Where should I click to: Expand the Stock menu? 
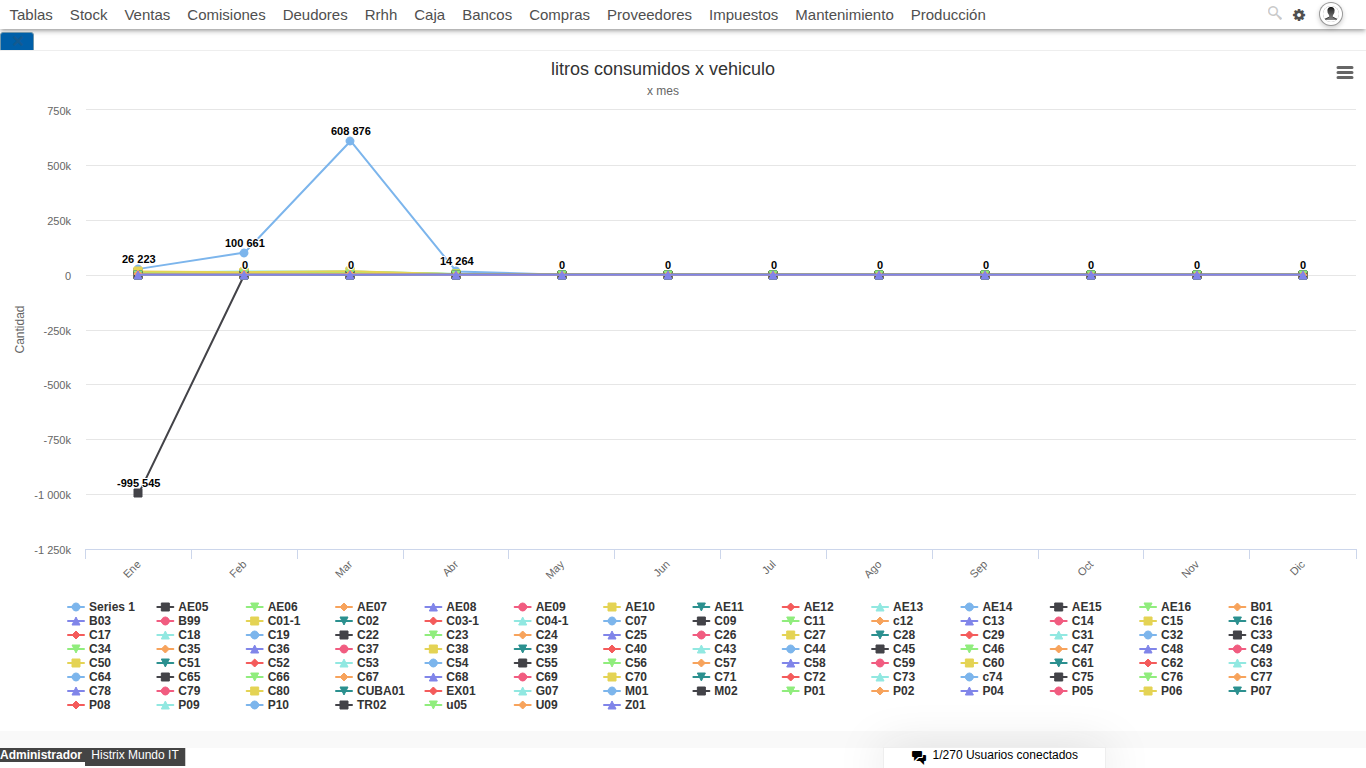tap(89, 15)
